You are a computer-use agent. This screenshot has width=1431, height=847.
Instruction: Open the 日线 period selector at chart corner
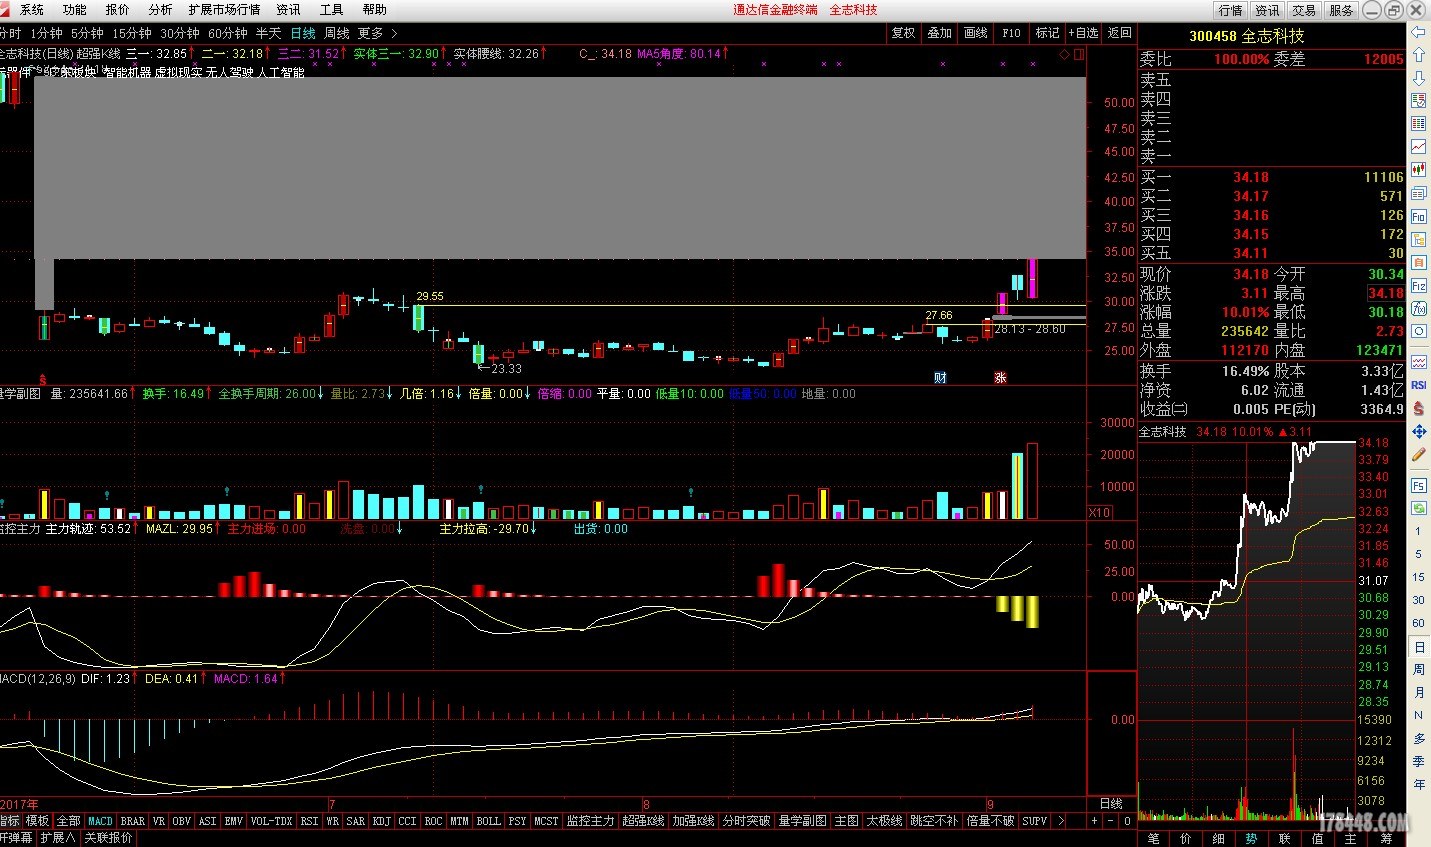click(x=1111, y=804)
